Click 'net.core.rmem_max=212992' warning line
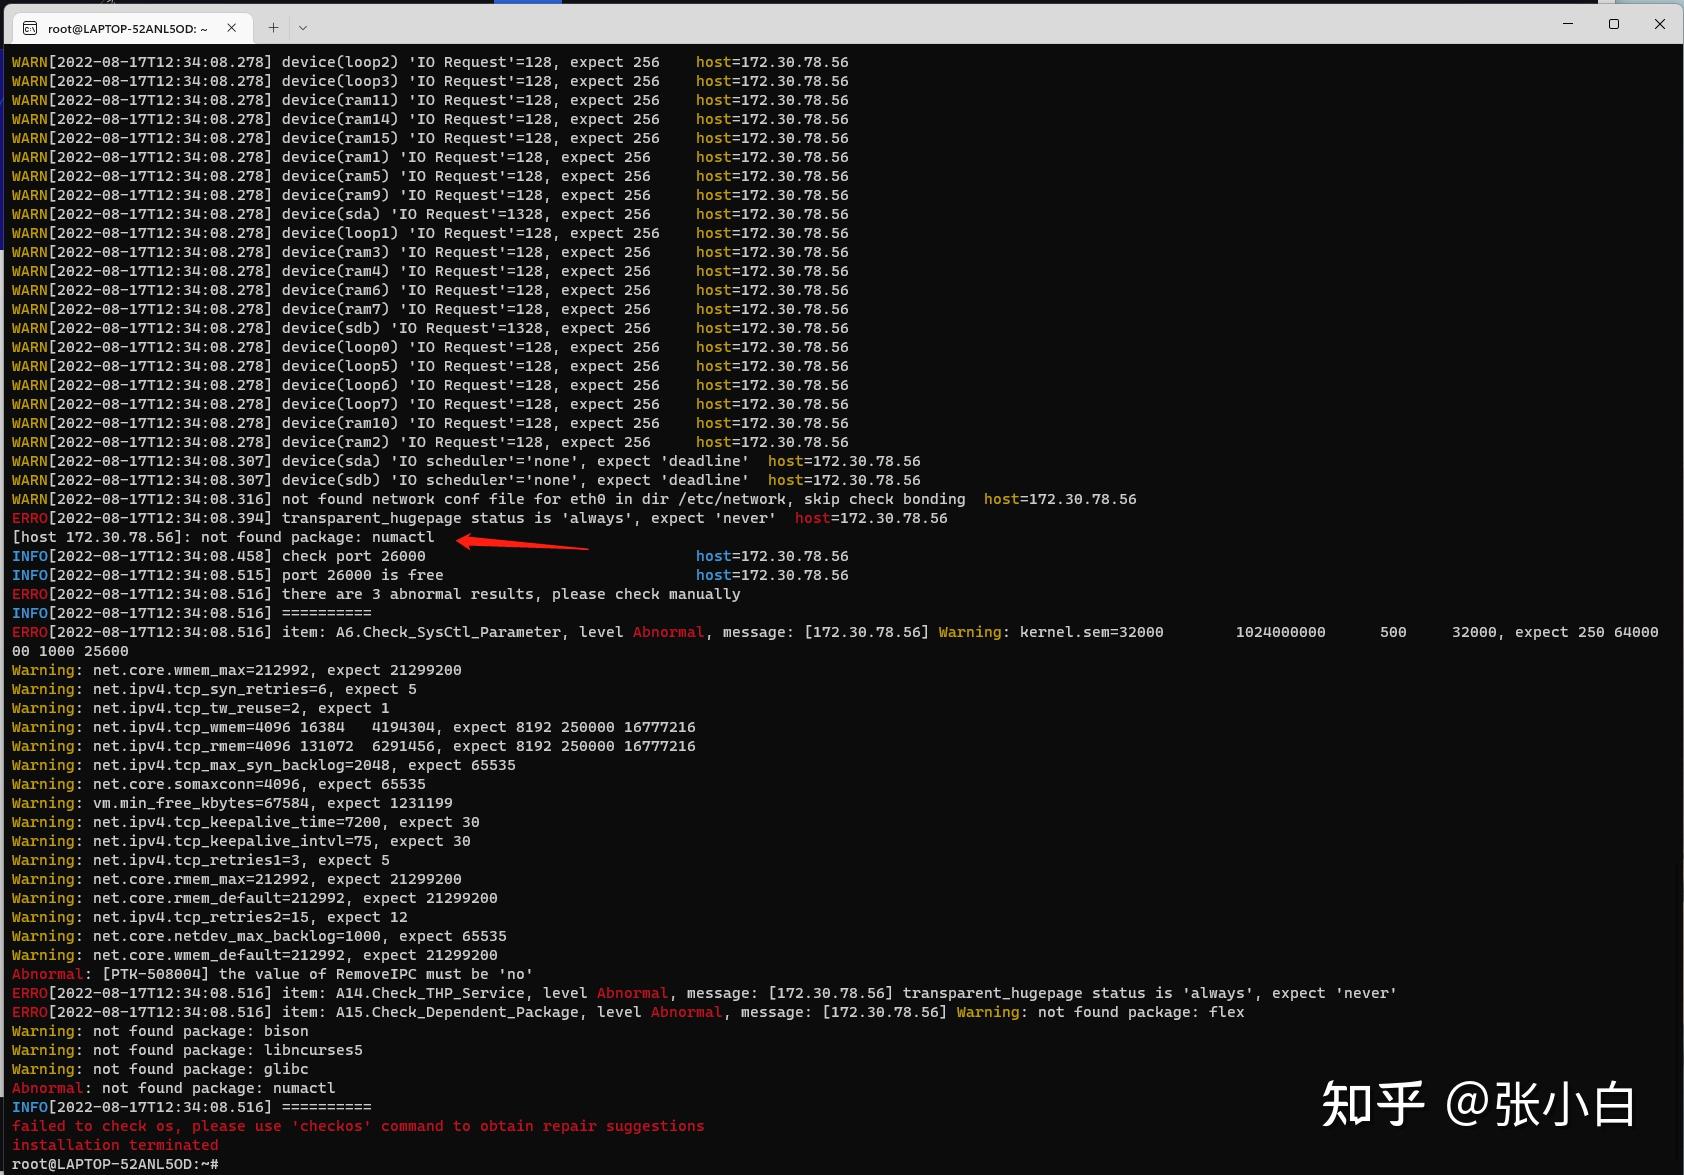Screen dimensions: 1684x1175 [237, 879]
